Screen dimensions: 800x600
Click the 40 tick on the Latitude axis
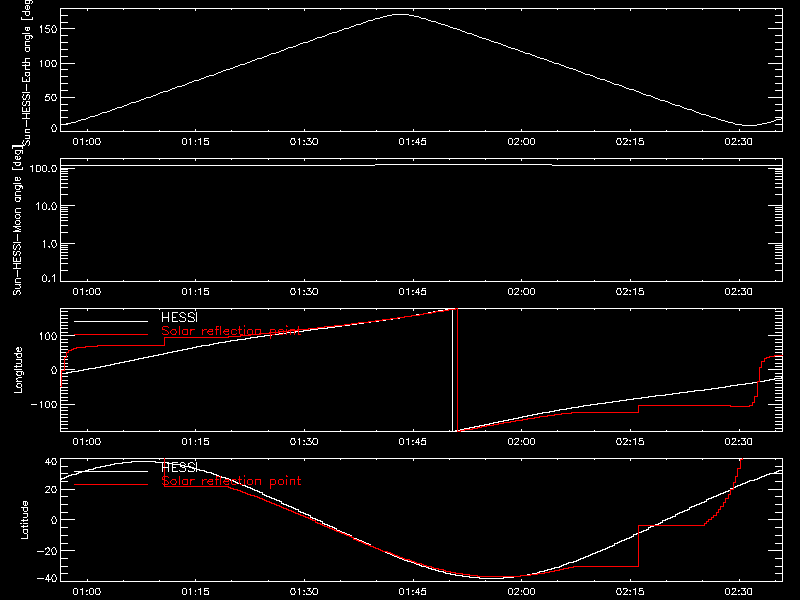(51, 462)
